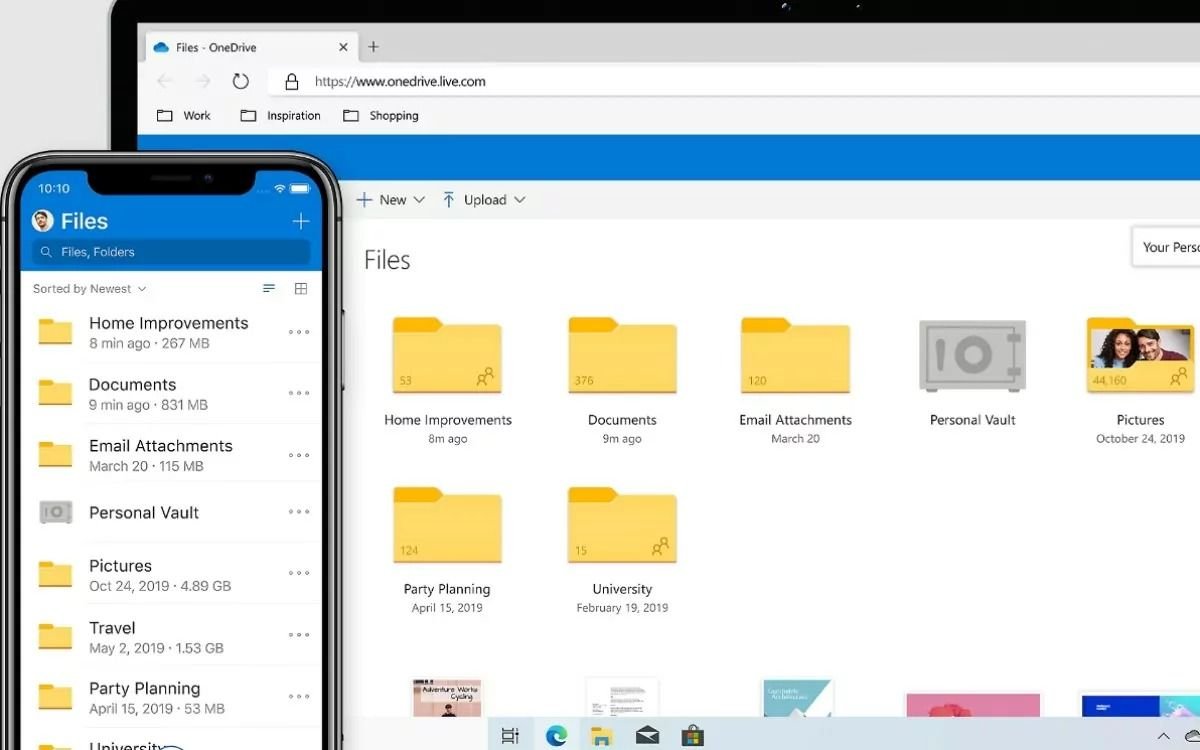
Task: Select the Pictures folder thumbnail with photos
Action: 1139,355
